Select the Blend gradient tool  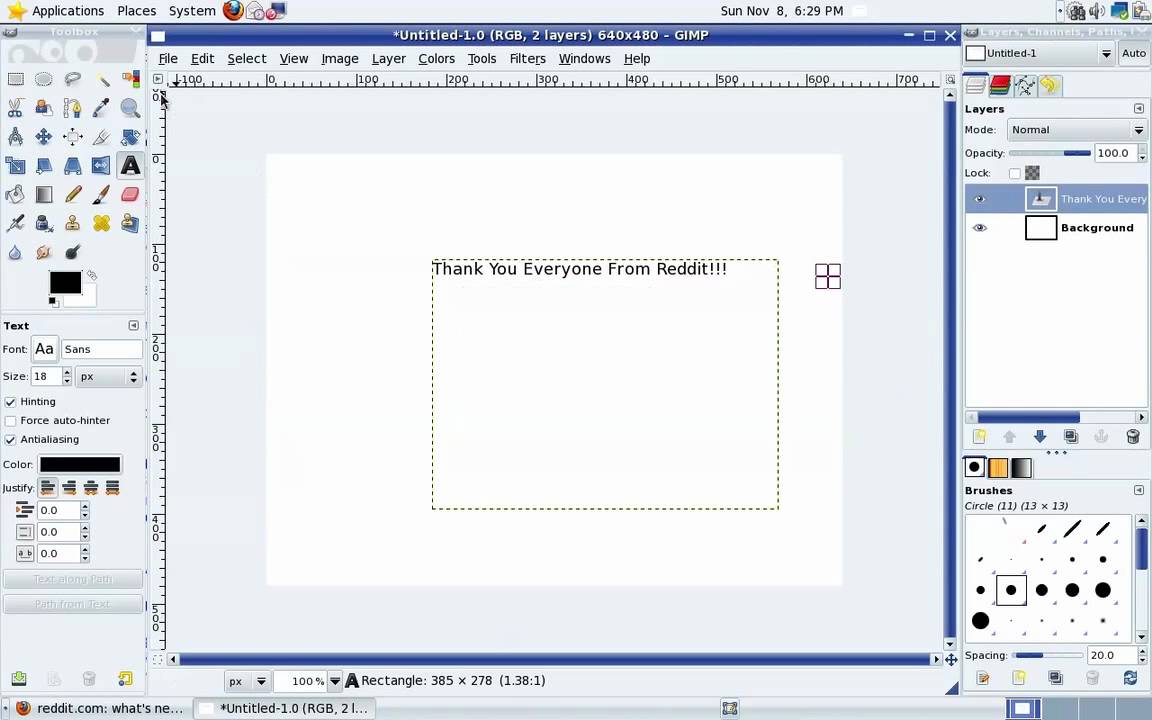point(44,194)
